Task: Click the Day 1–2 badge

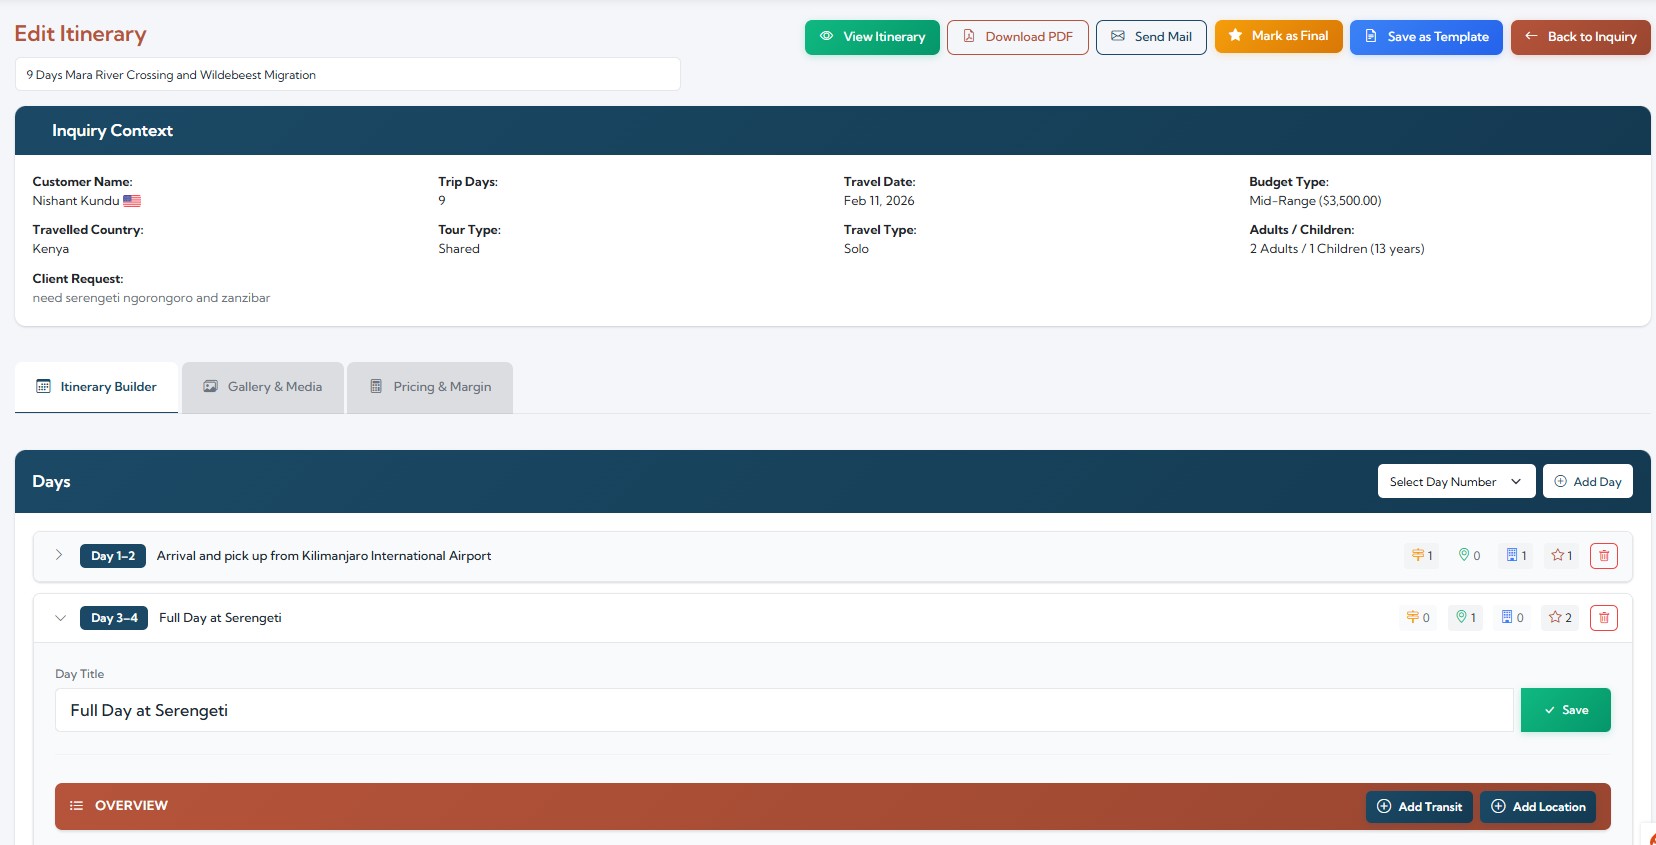Action: coord(113,556)
